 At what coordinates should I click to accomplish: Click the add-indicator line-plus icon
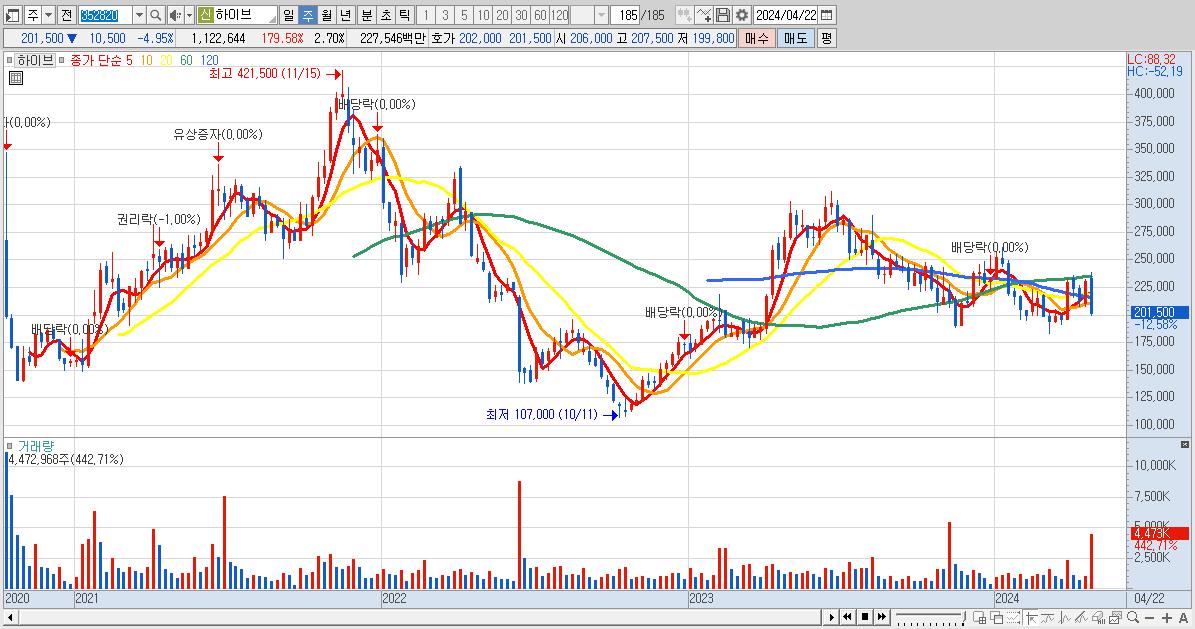[704, 14]
